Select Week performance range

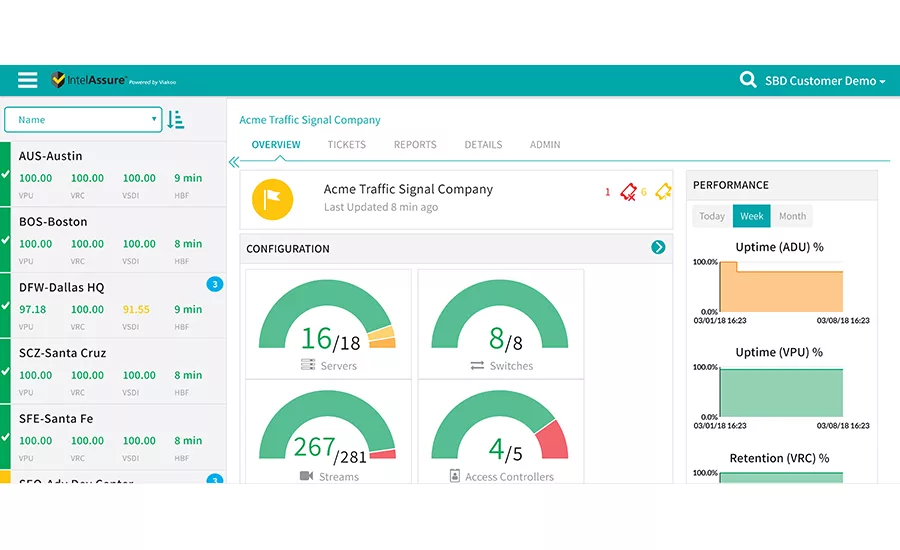pos(751,216)
